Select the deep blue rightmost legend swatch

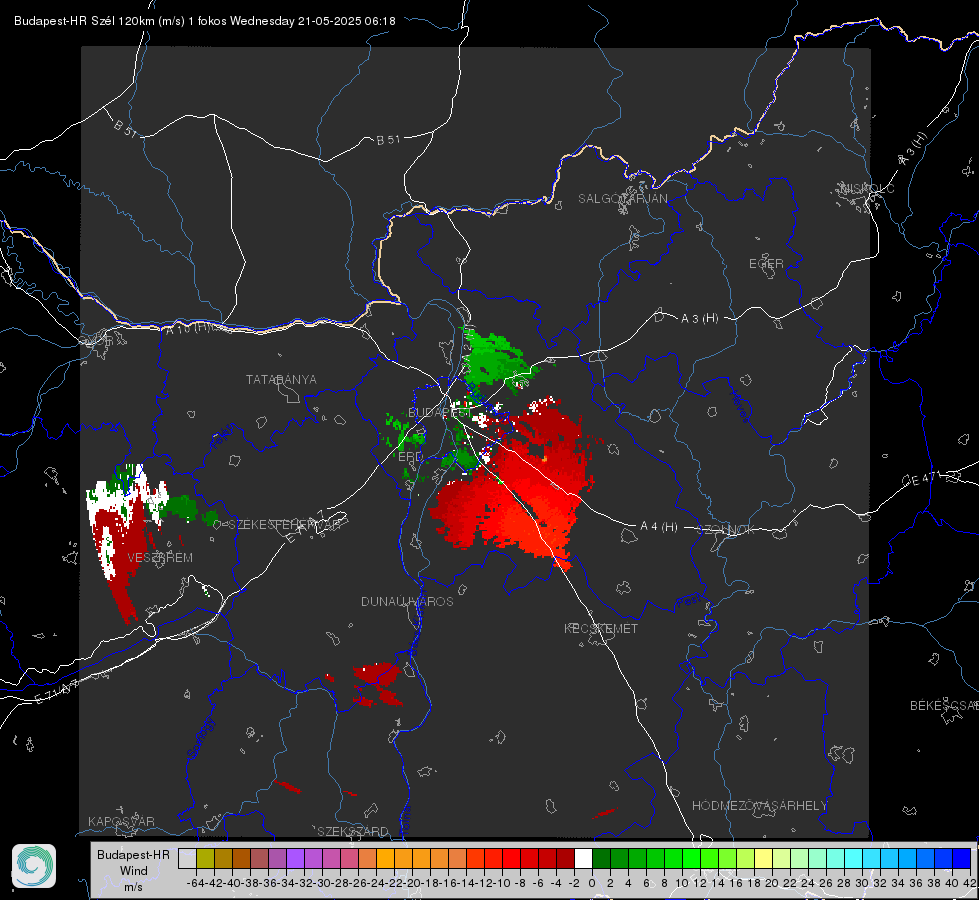pos(962,858)
